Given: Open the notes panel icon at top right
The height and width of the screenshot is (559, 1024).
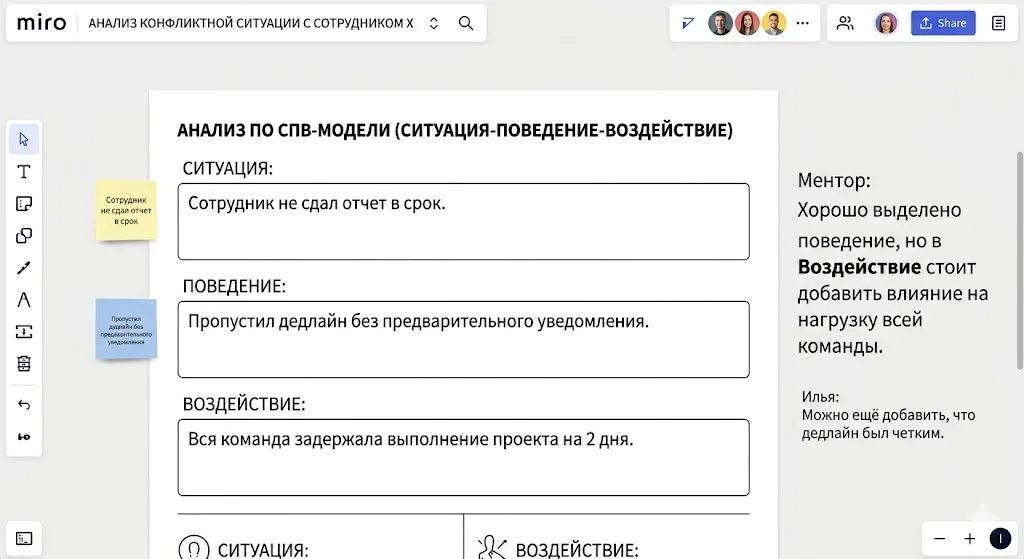Looking at the screenshot, I should click(999, 24).
